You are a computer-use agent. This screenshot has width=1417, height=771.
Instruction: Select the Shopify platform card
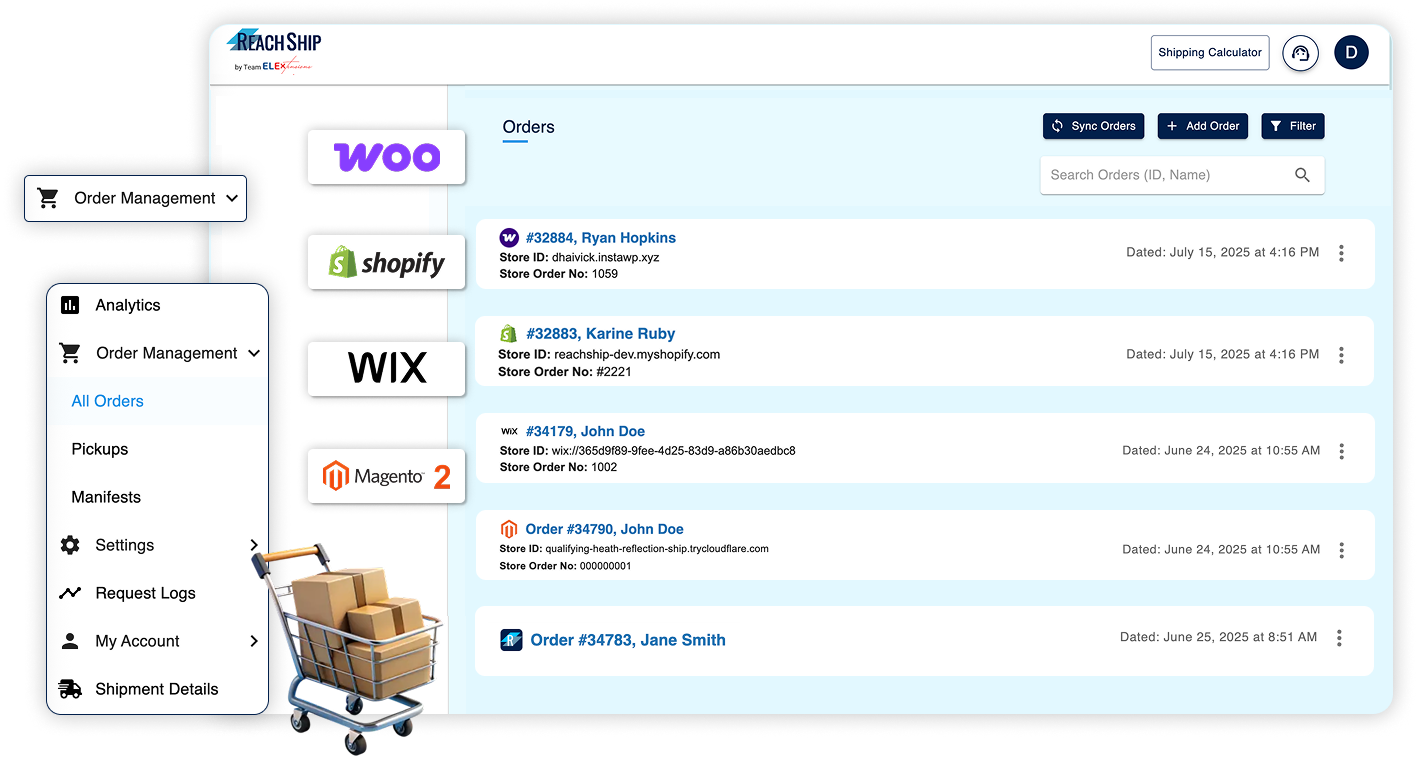(387, 262)
